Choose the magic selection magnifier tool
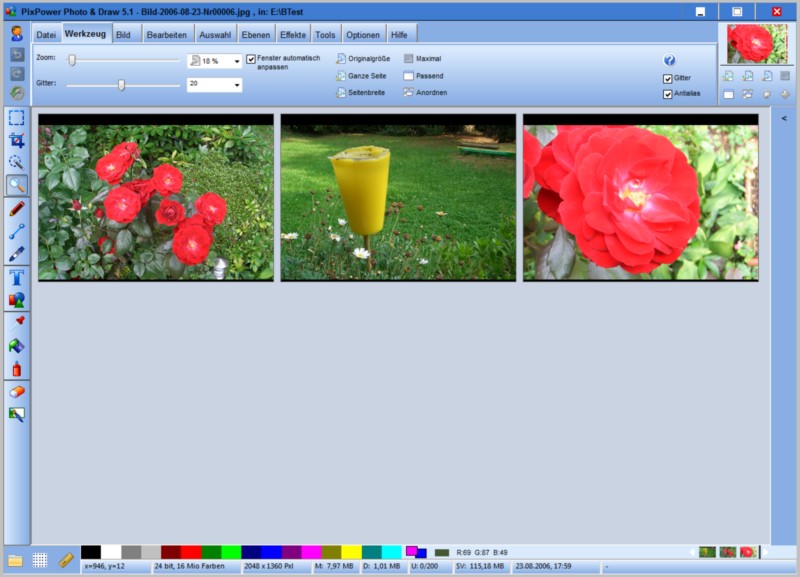Viewport: 800px width, 577px height. click(x=16, y=162)
